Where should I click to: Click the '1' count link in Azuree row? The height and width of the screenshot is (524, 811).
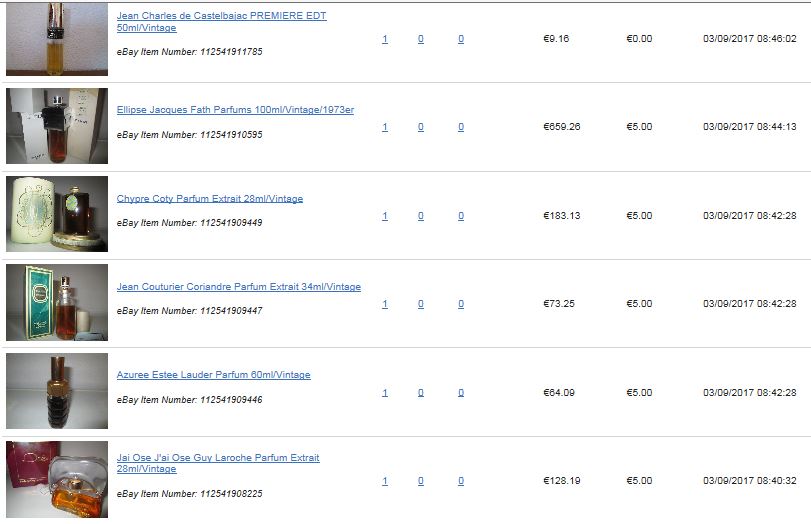pos(385,393)
